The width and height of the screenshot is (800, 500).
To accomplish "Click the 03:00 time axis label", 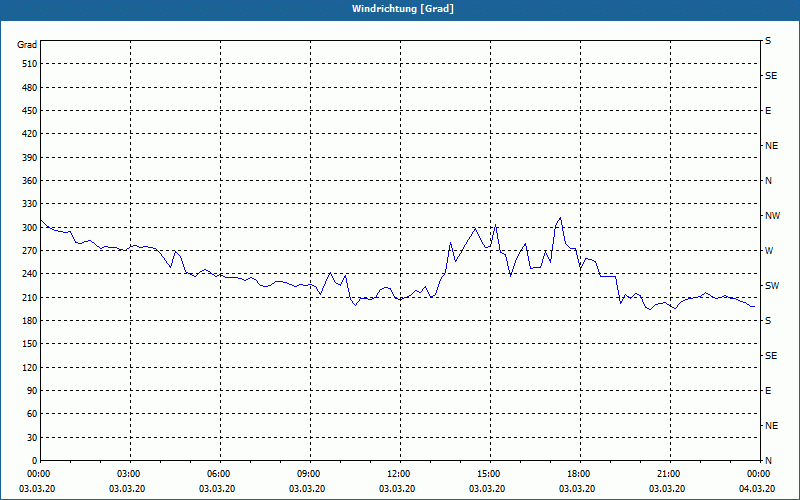I will tap(130, 474).
